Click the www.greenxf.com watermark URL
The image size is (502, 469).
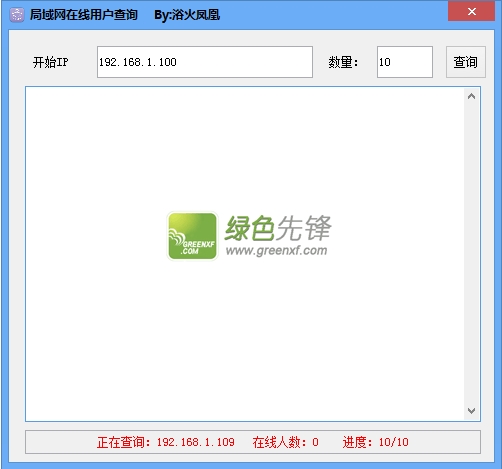tap(277, 250)
